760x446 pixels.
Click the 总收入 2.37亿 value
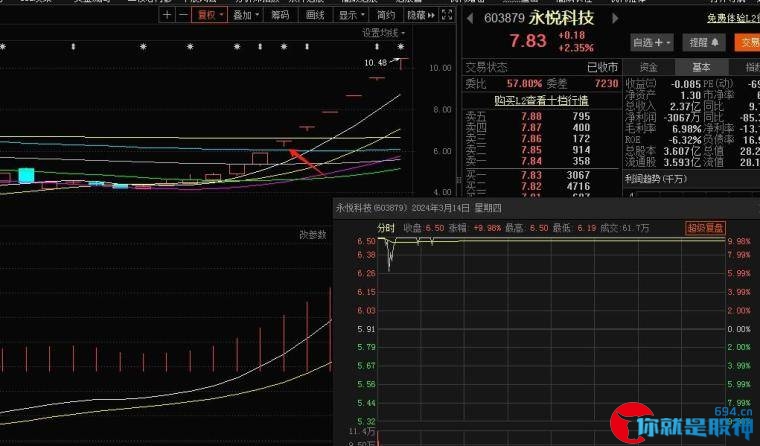click(686, 107)
